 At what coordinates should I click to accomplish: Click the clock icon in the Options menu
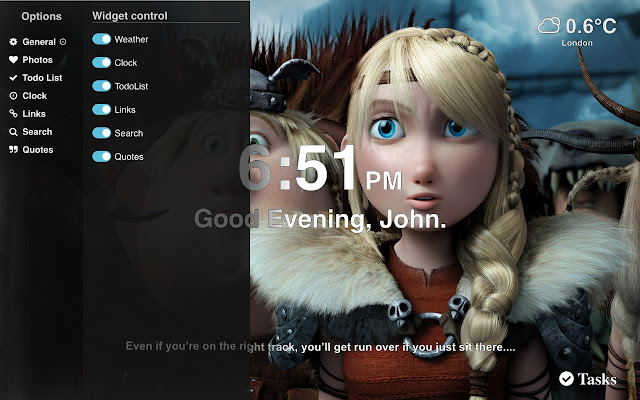pyautogui.click(x=13, y=96)
